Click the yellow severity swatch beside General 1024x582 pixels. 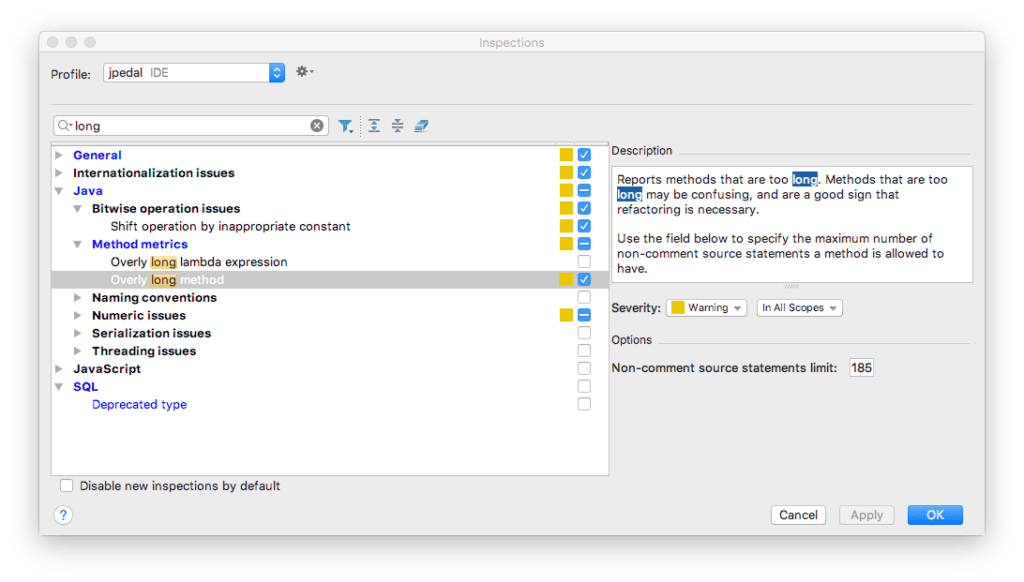[566, 155]
